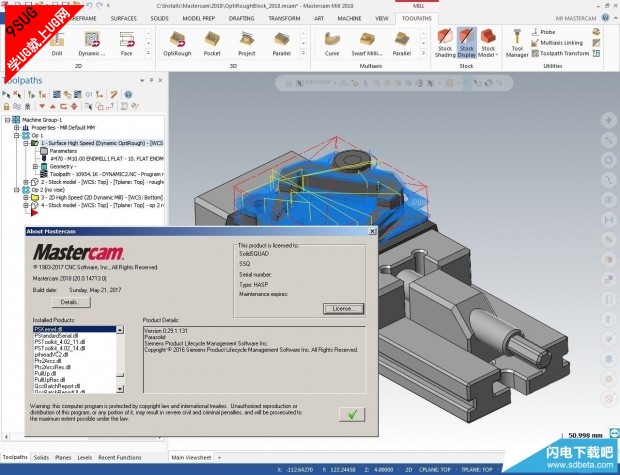620x475 pixels.
Task: Click the Mastercam help icon near MY MASTERCAM
Action: 605,18
